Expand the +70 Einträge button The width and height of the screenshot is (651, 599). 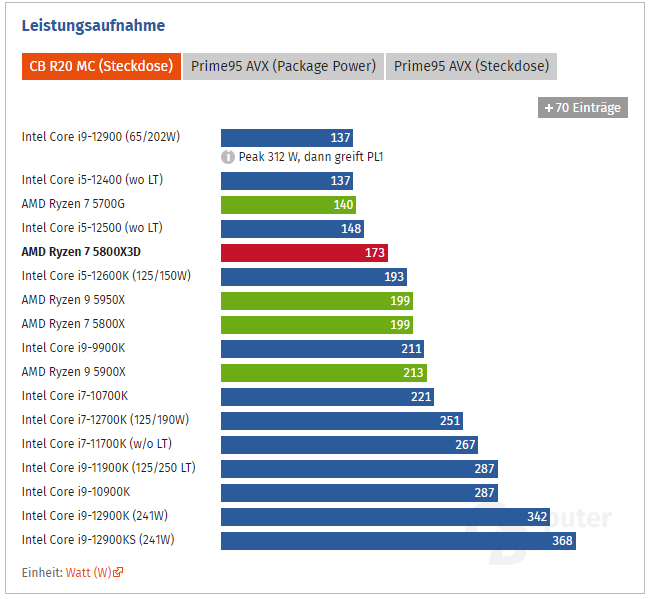582,108
